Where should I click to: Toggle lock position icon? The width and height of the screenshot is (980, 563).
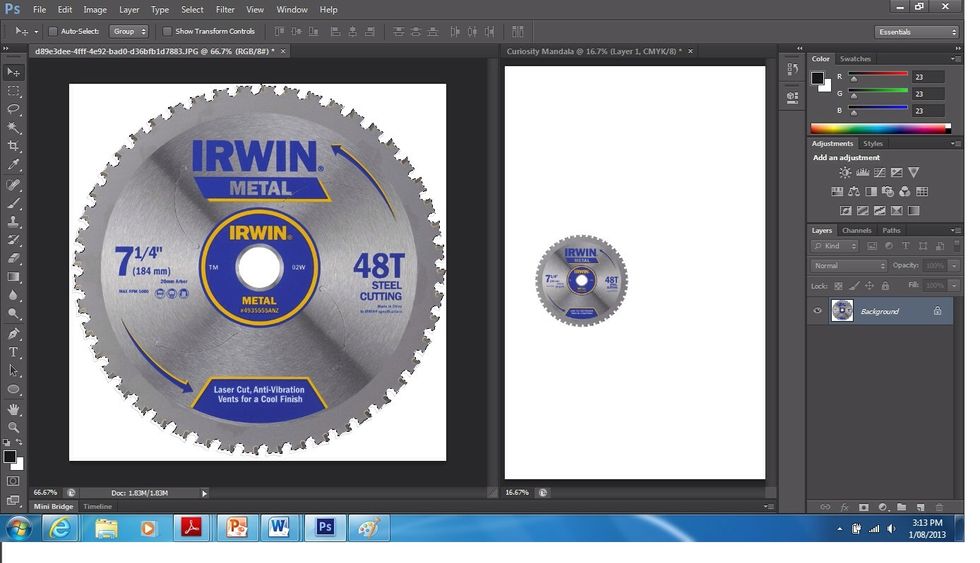point(869,286)
